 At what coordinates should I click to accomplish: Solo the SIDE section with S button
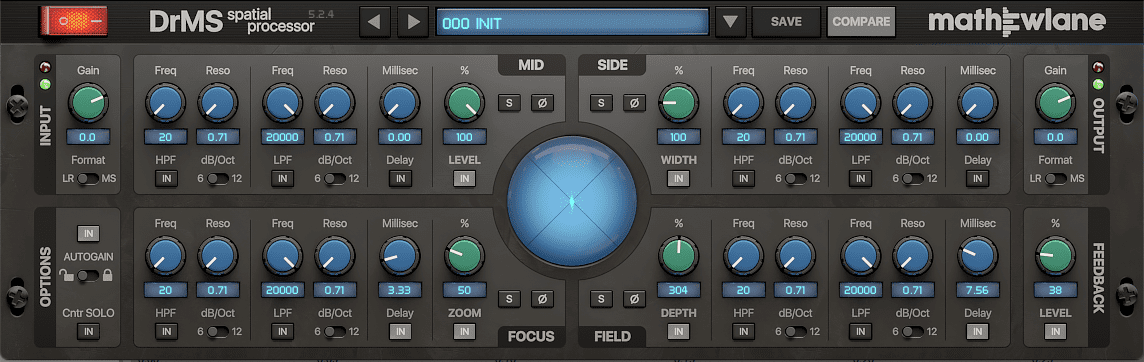(601, 103)
